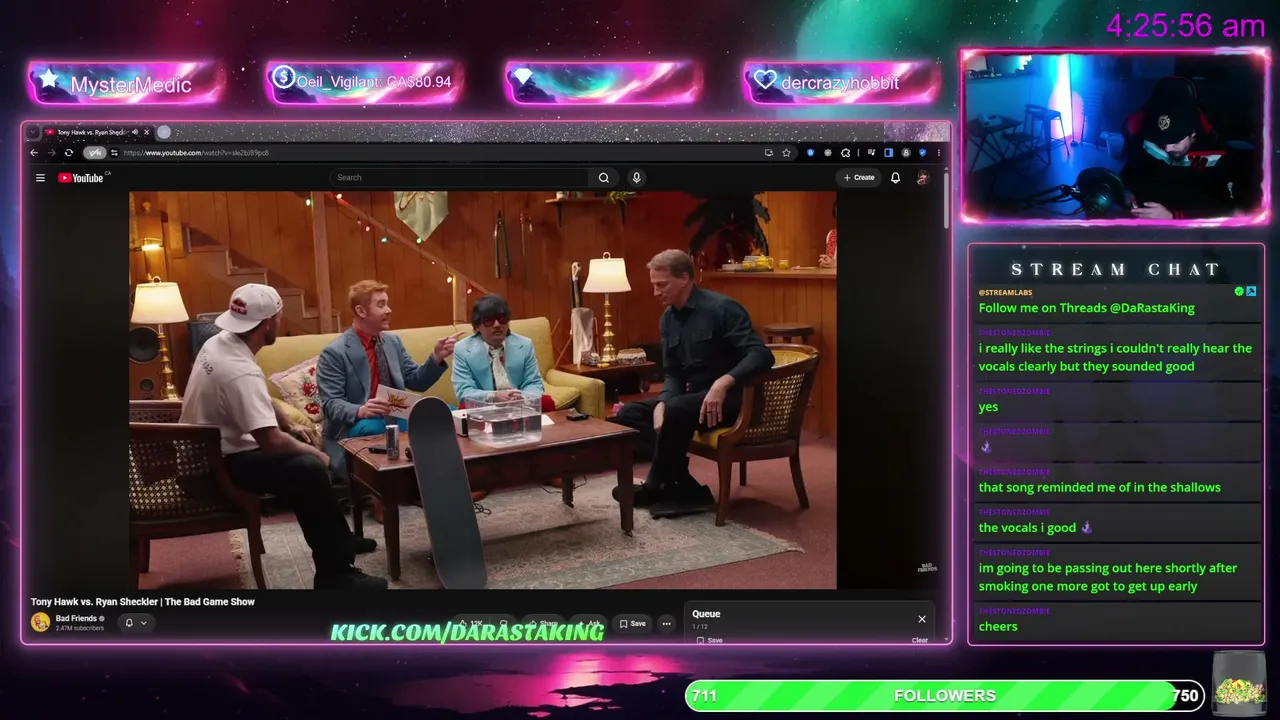Click the video title Tony Hawk vs. Ryan Sheckler
This screenshot has width=1280, height=720.
coord(143,602)
